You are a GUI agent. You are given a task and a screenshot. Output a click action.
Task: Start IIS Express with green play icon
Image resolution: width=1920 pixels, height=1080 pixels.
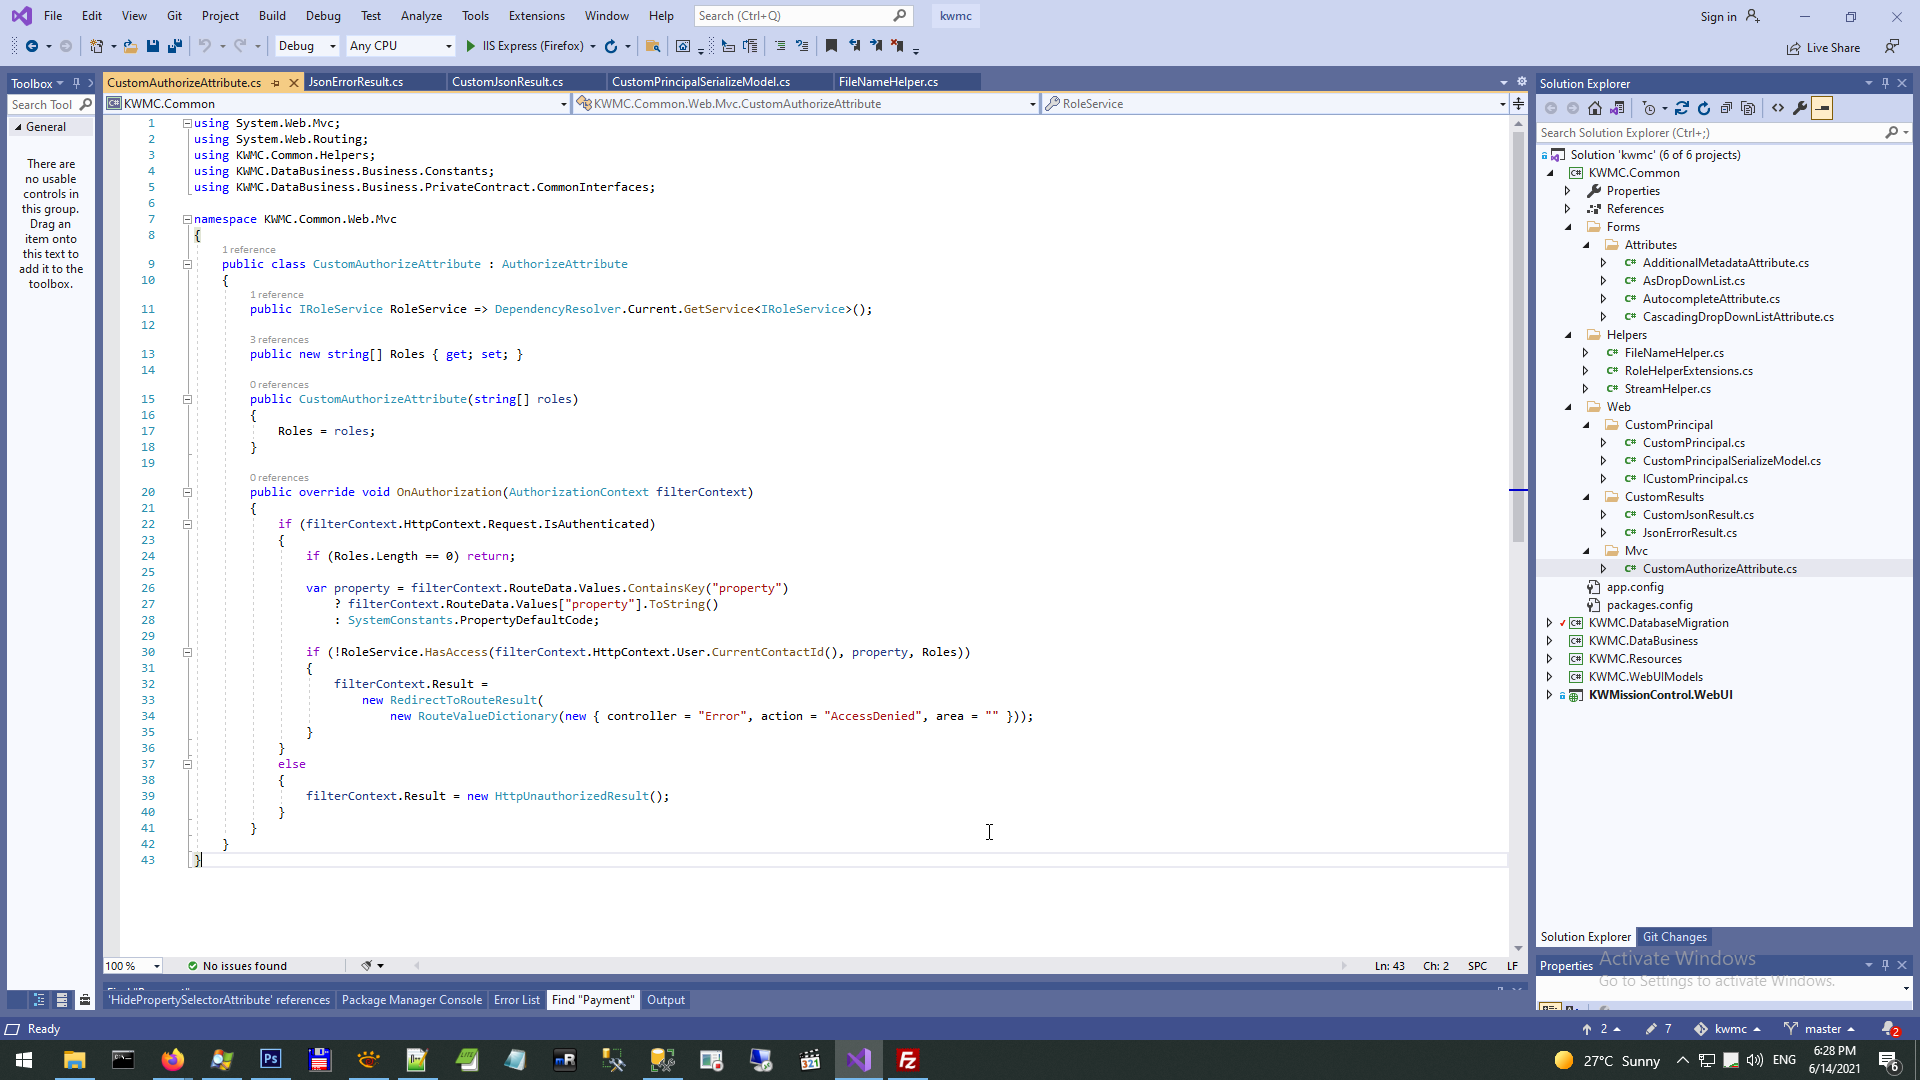point(471,46)
